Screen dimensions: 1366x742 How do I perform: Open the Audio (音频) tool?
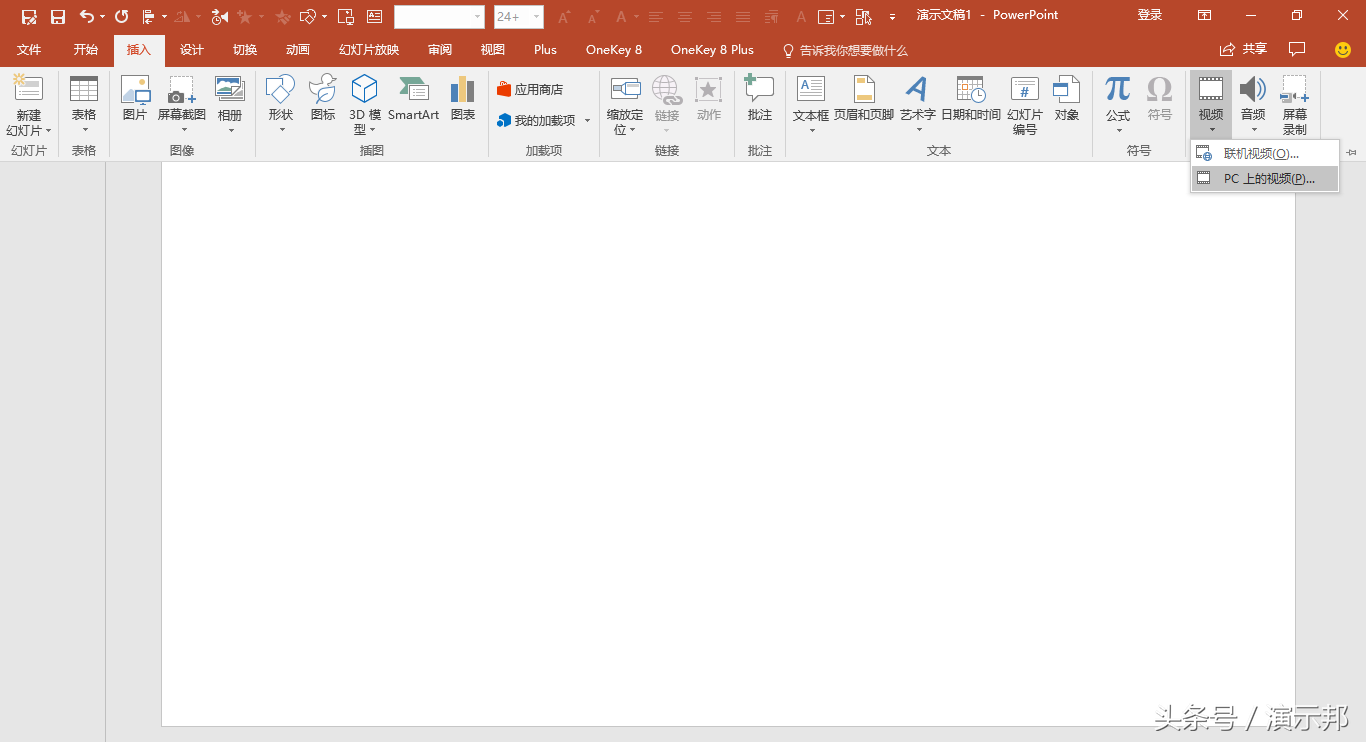[x=1253, y=106]
